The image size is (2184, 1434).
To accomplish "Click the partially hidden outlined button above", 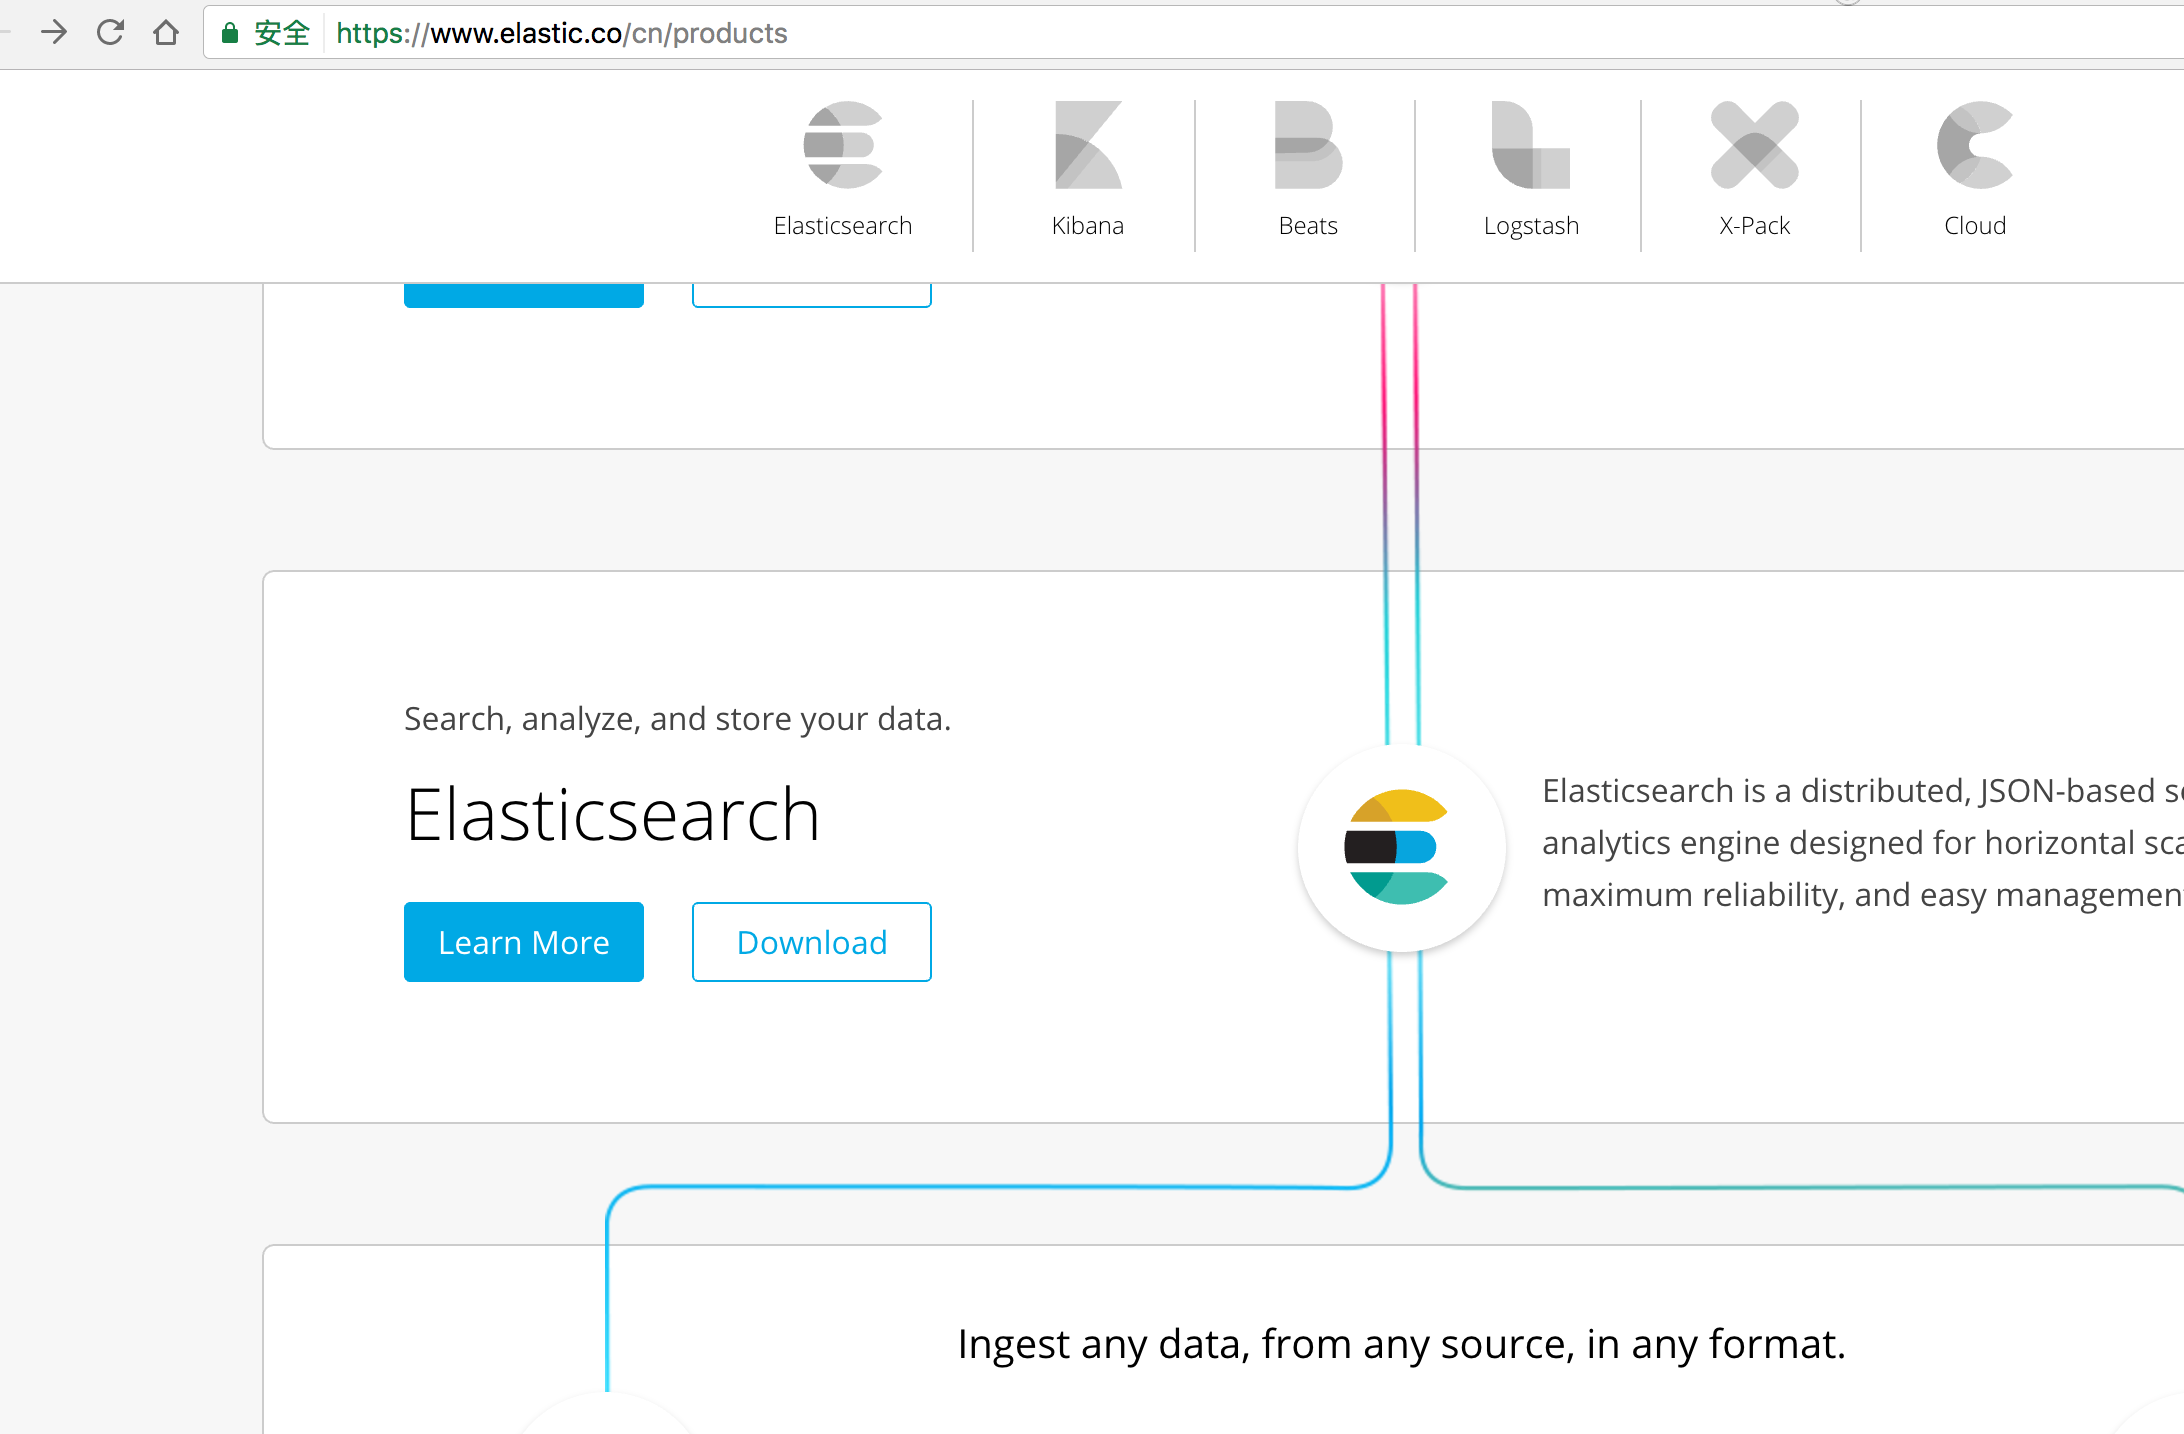I will [x=811, y=296].
